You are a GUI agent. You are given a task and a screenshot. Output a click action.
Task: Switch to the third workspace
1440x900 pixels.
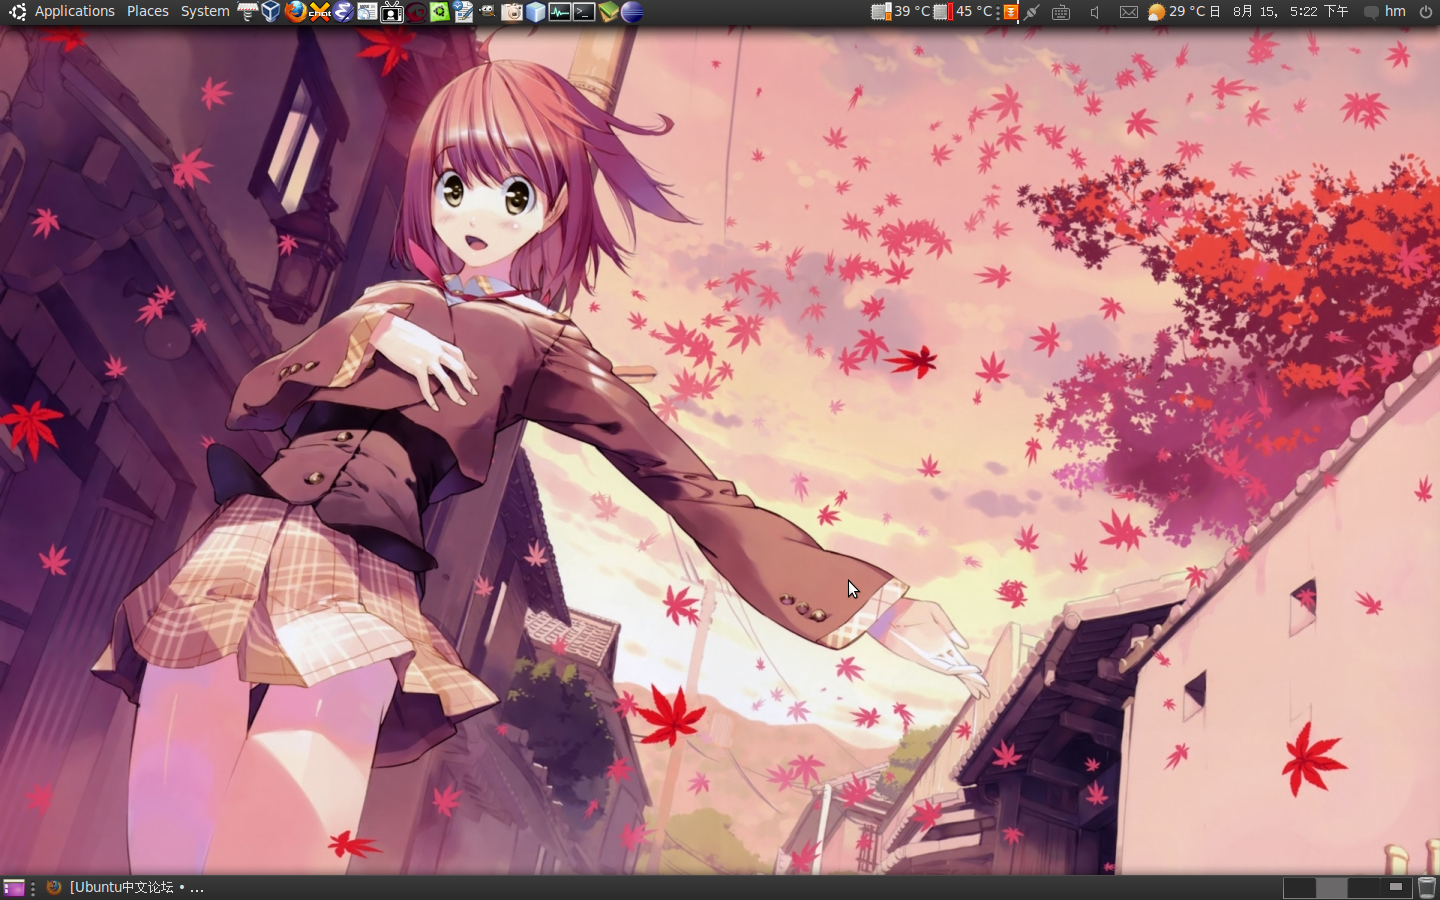(x=1363, y=888)
